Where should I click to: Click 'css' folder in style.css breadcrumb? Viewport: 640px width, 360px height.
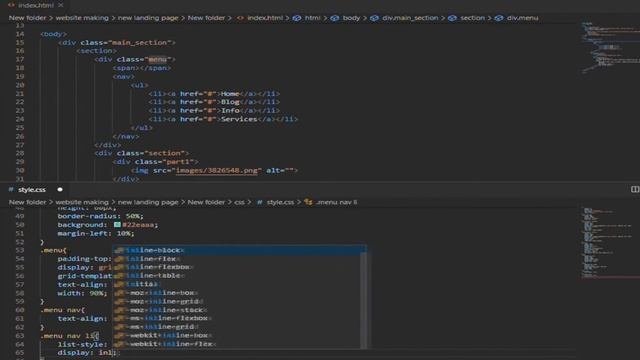coord(239,202)
